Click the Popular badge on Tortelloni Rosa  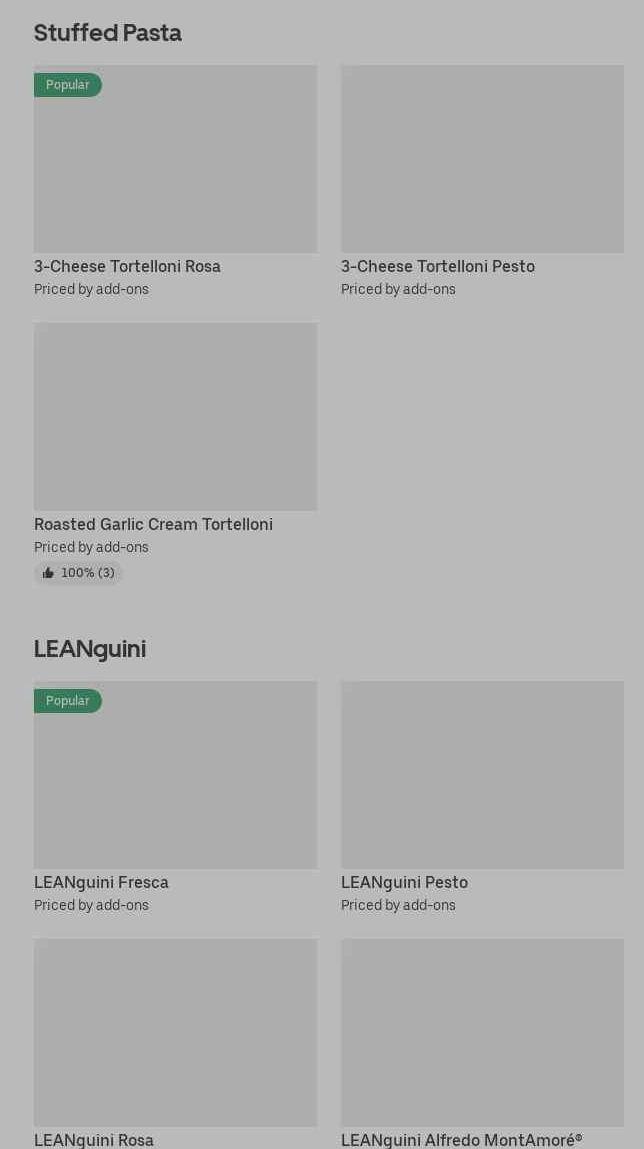coord(68,85)
